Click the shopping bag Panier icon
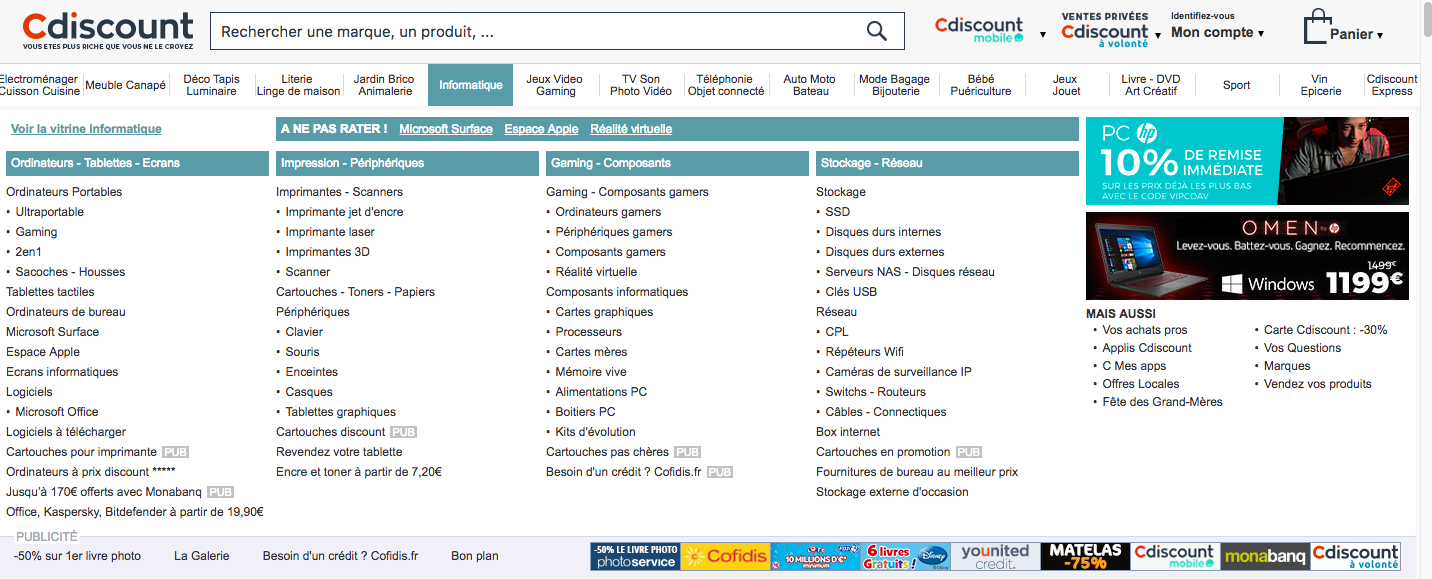Viewport: 1432px width, 579px height. (x=1317, y=28)
